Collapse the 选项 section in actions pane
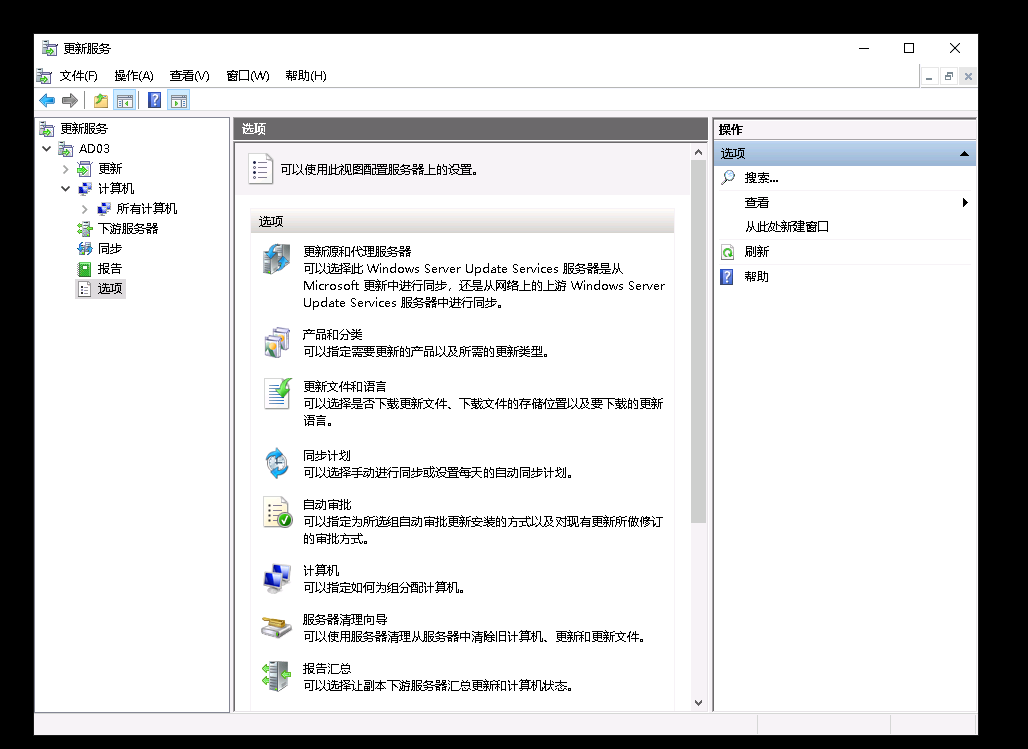 point(964,153)
